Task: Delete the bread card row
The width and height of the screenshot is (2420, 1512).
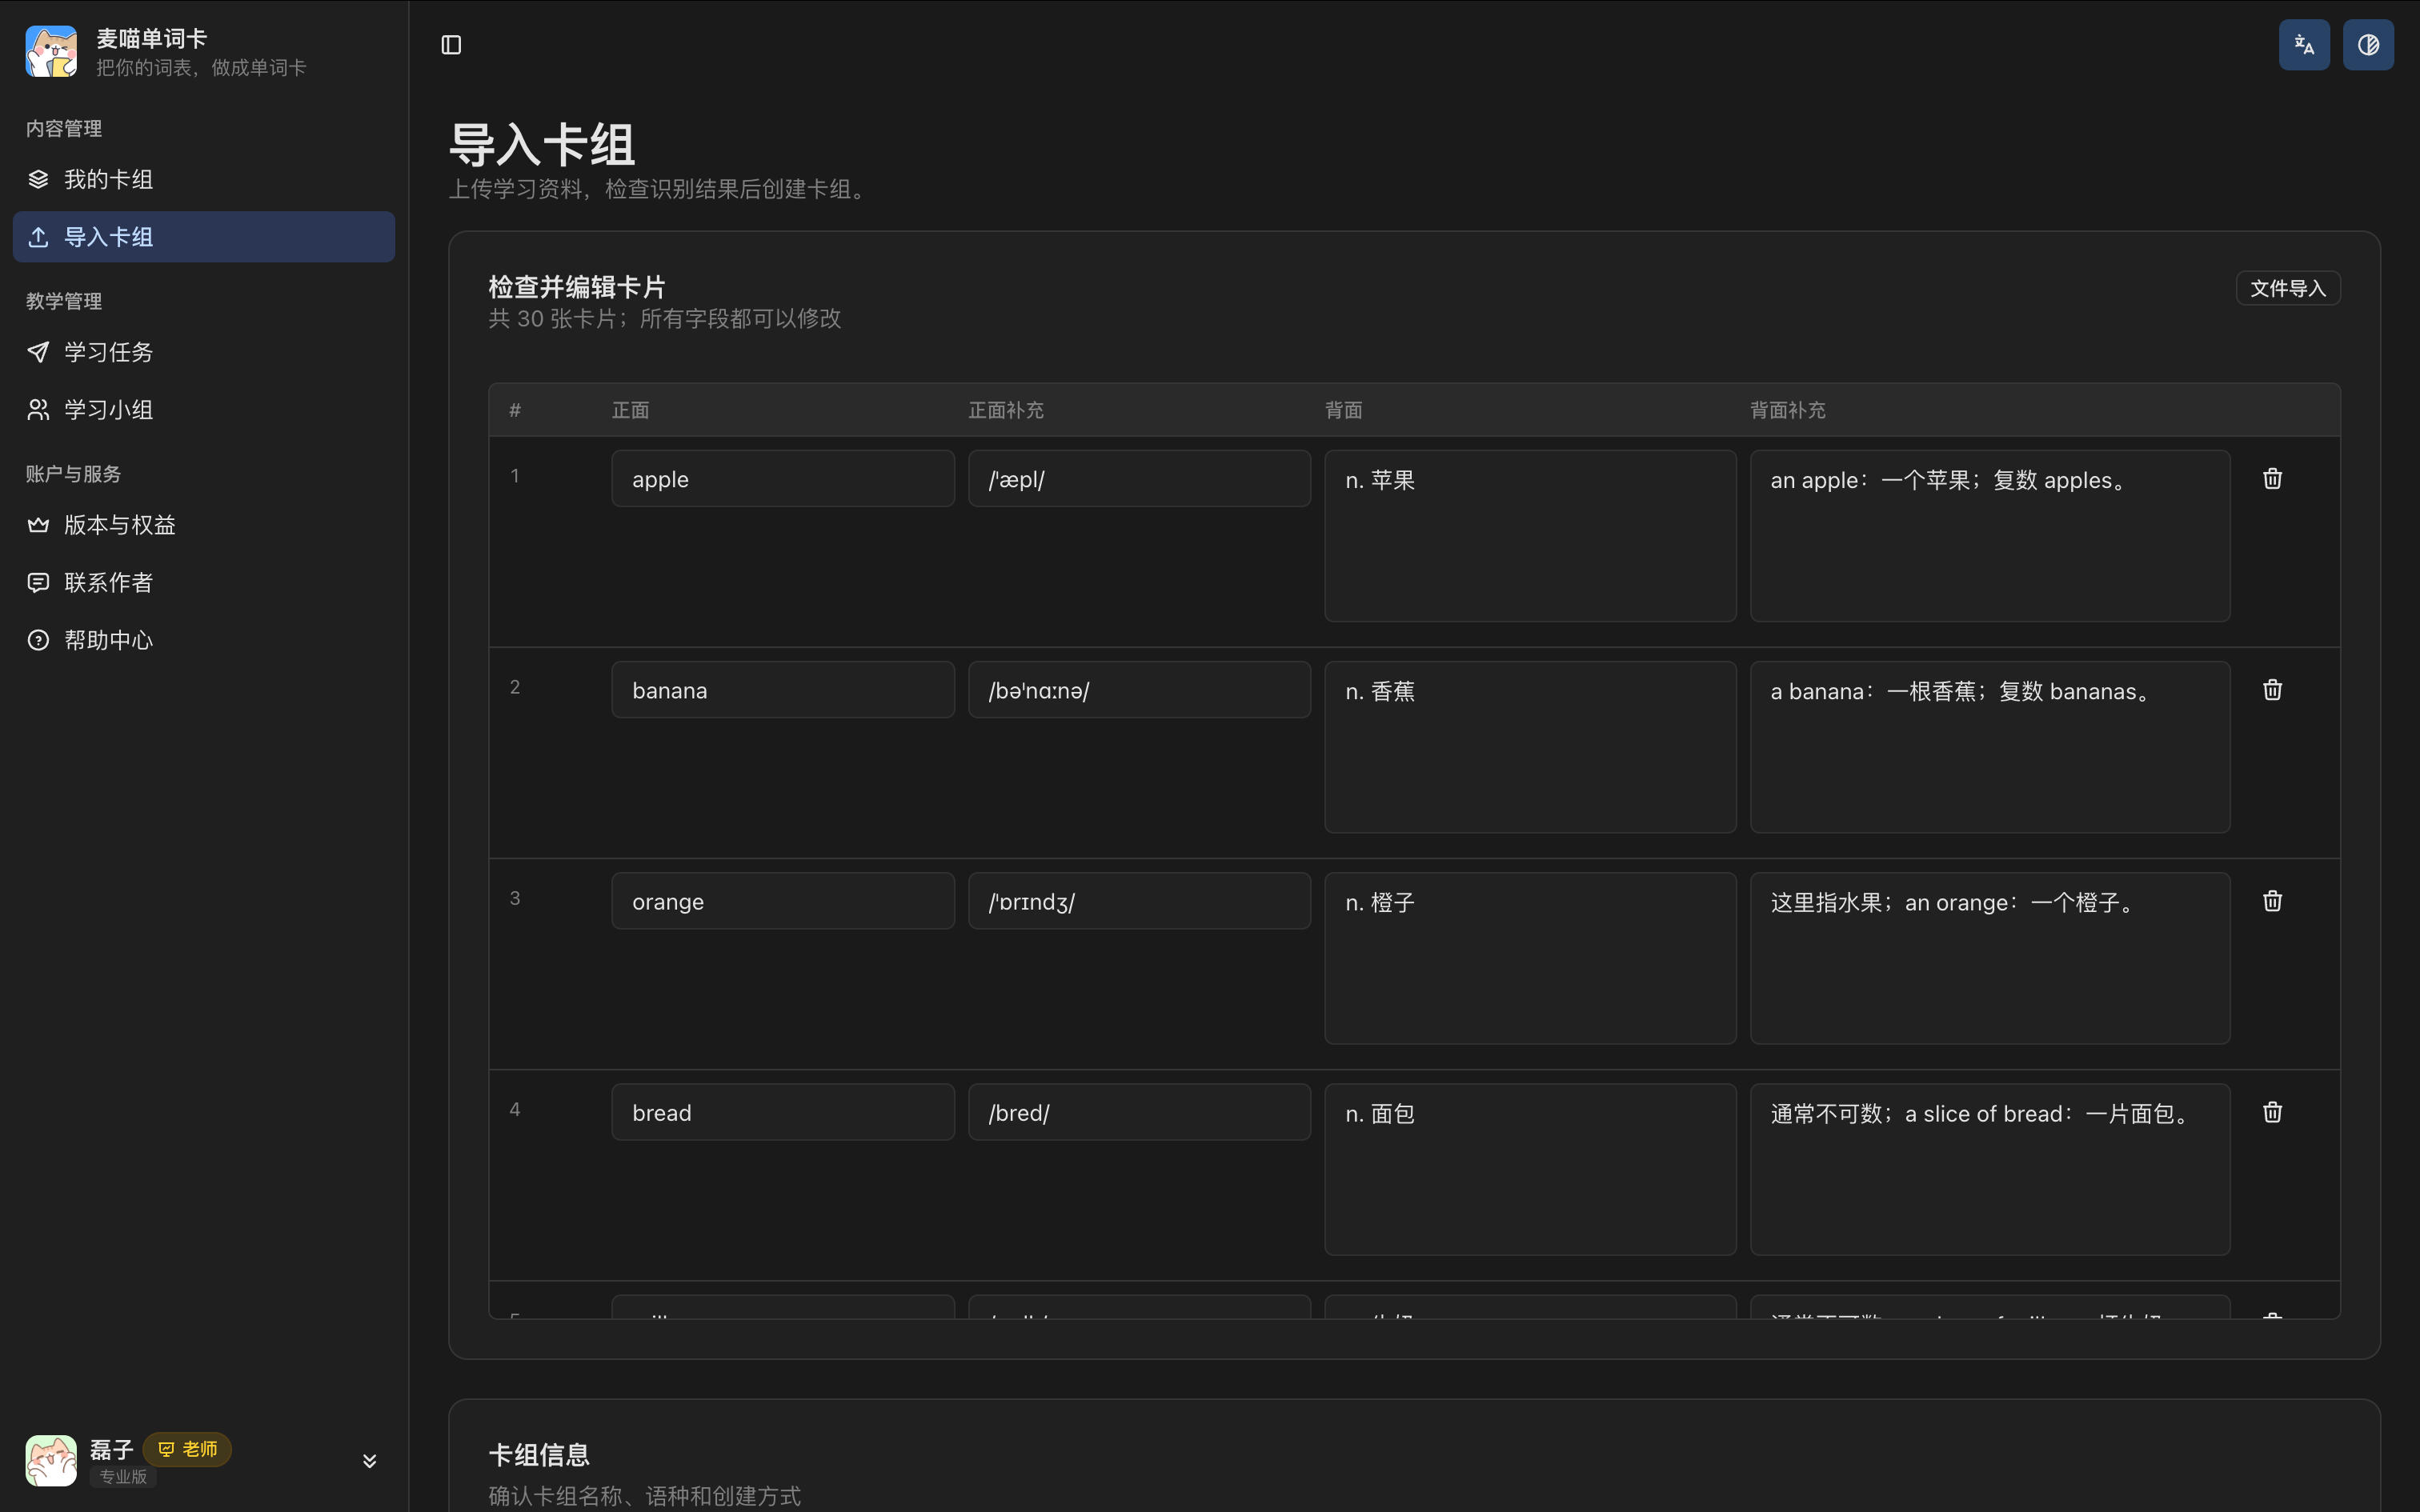Action: 2272,1112
